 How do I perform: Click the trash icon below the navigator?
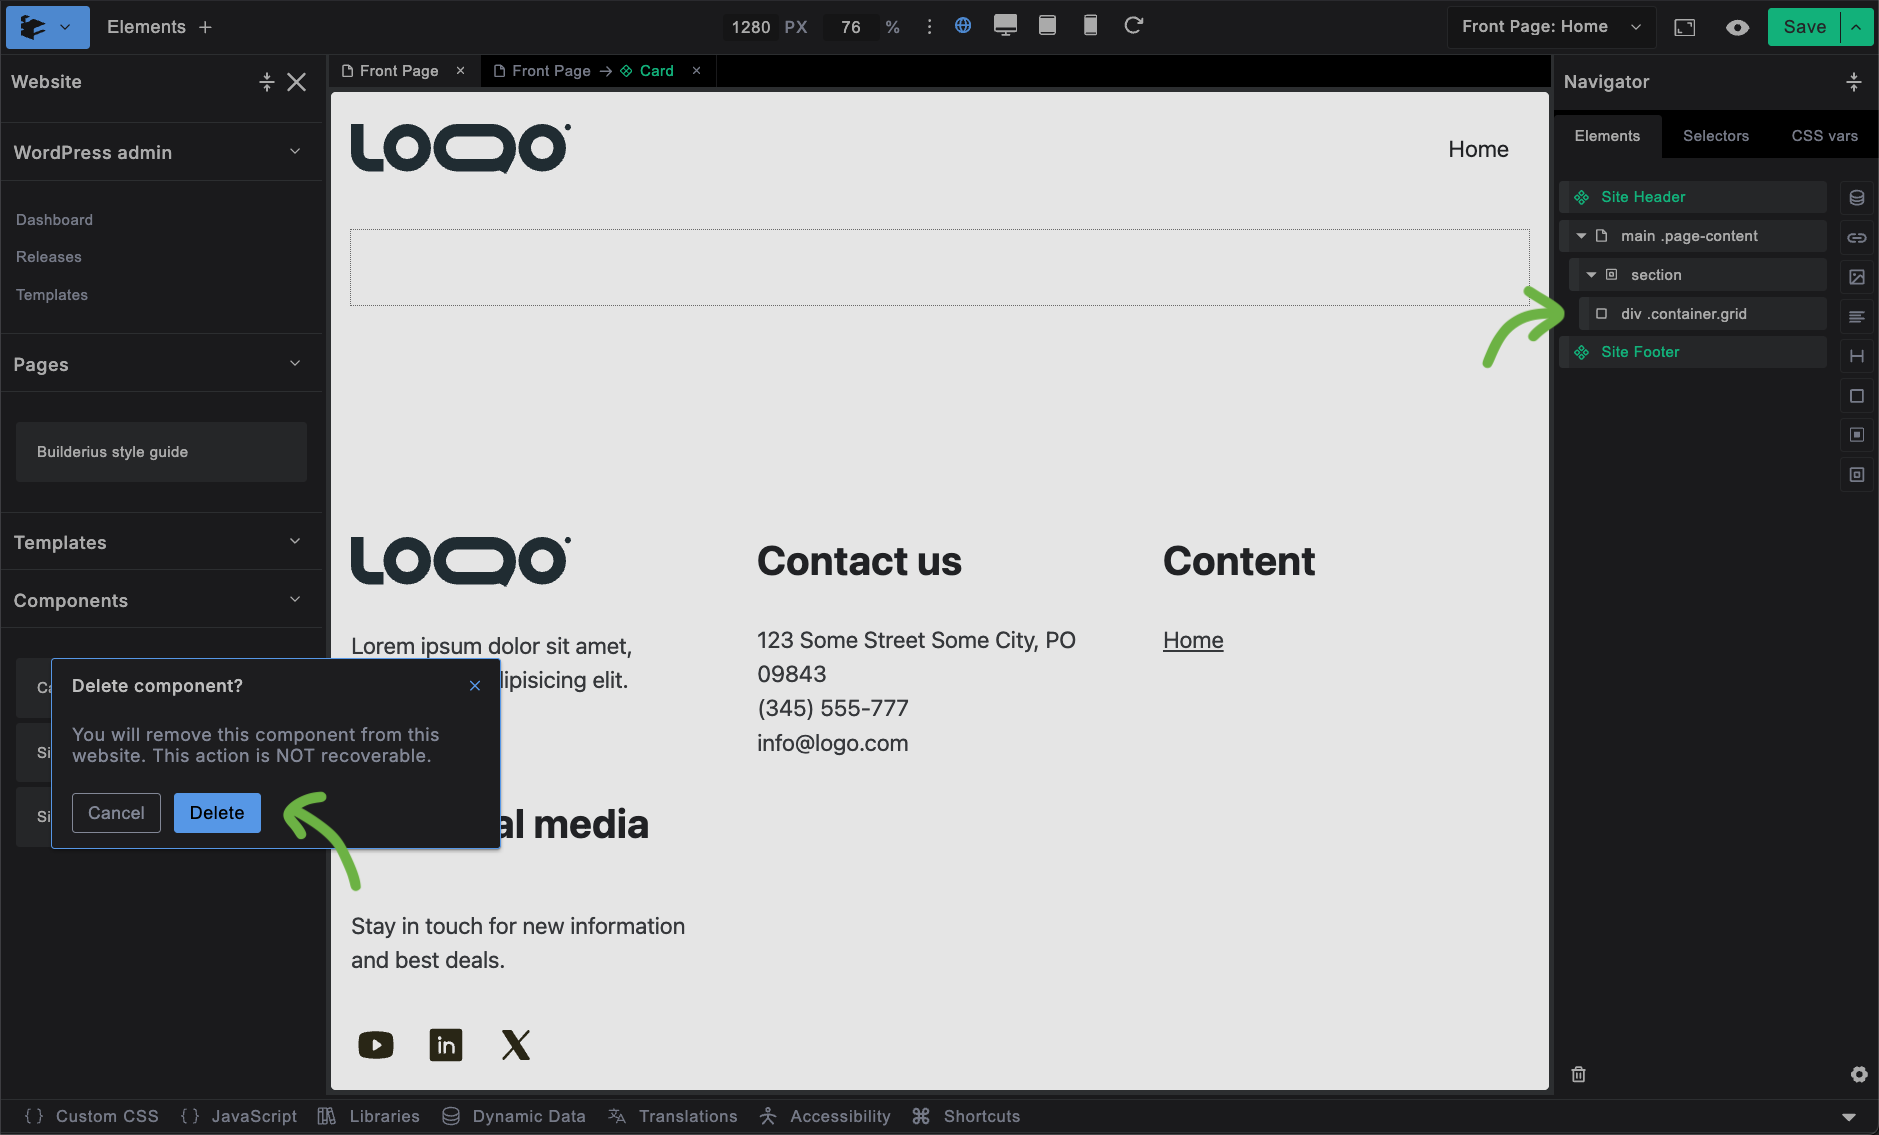1578,1074
